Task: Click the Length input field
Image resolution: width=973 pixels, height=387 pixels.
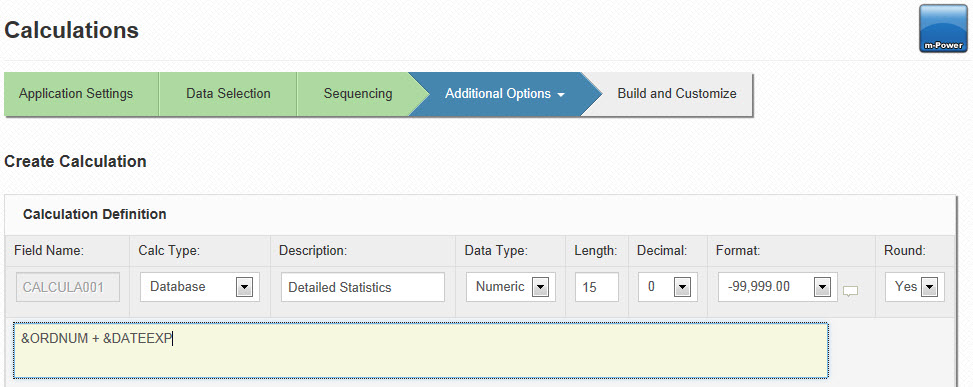Action: [596, 287]
